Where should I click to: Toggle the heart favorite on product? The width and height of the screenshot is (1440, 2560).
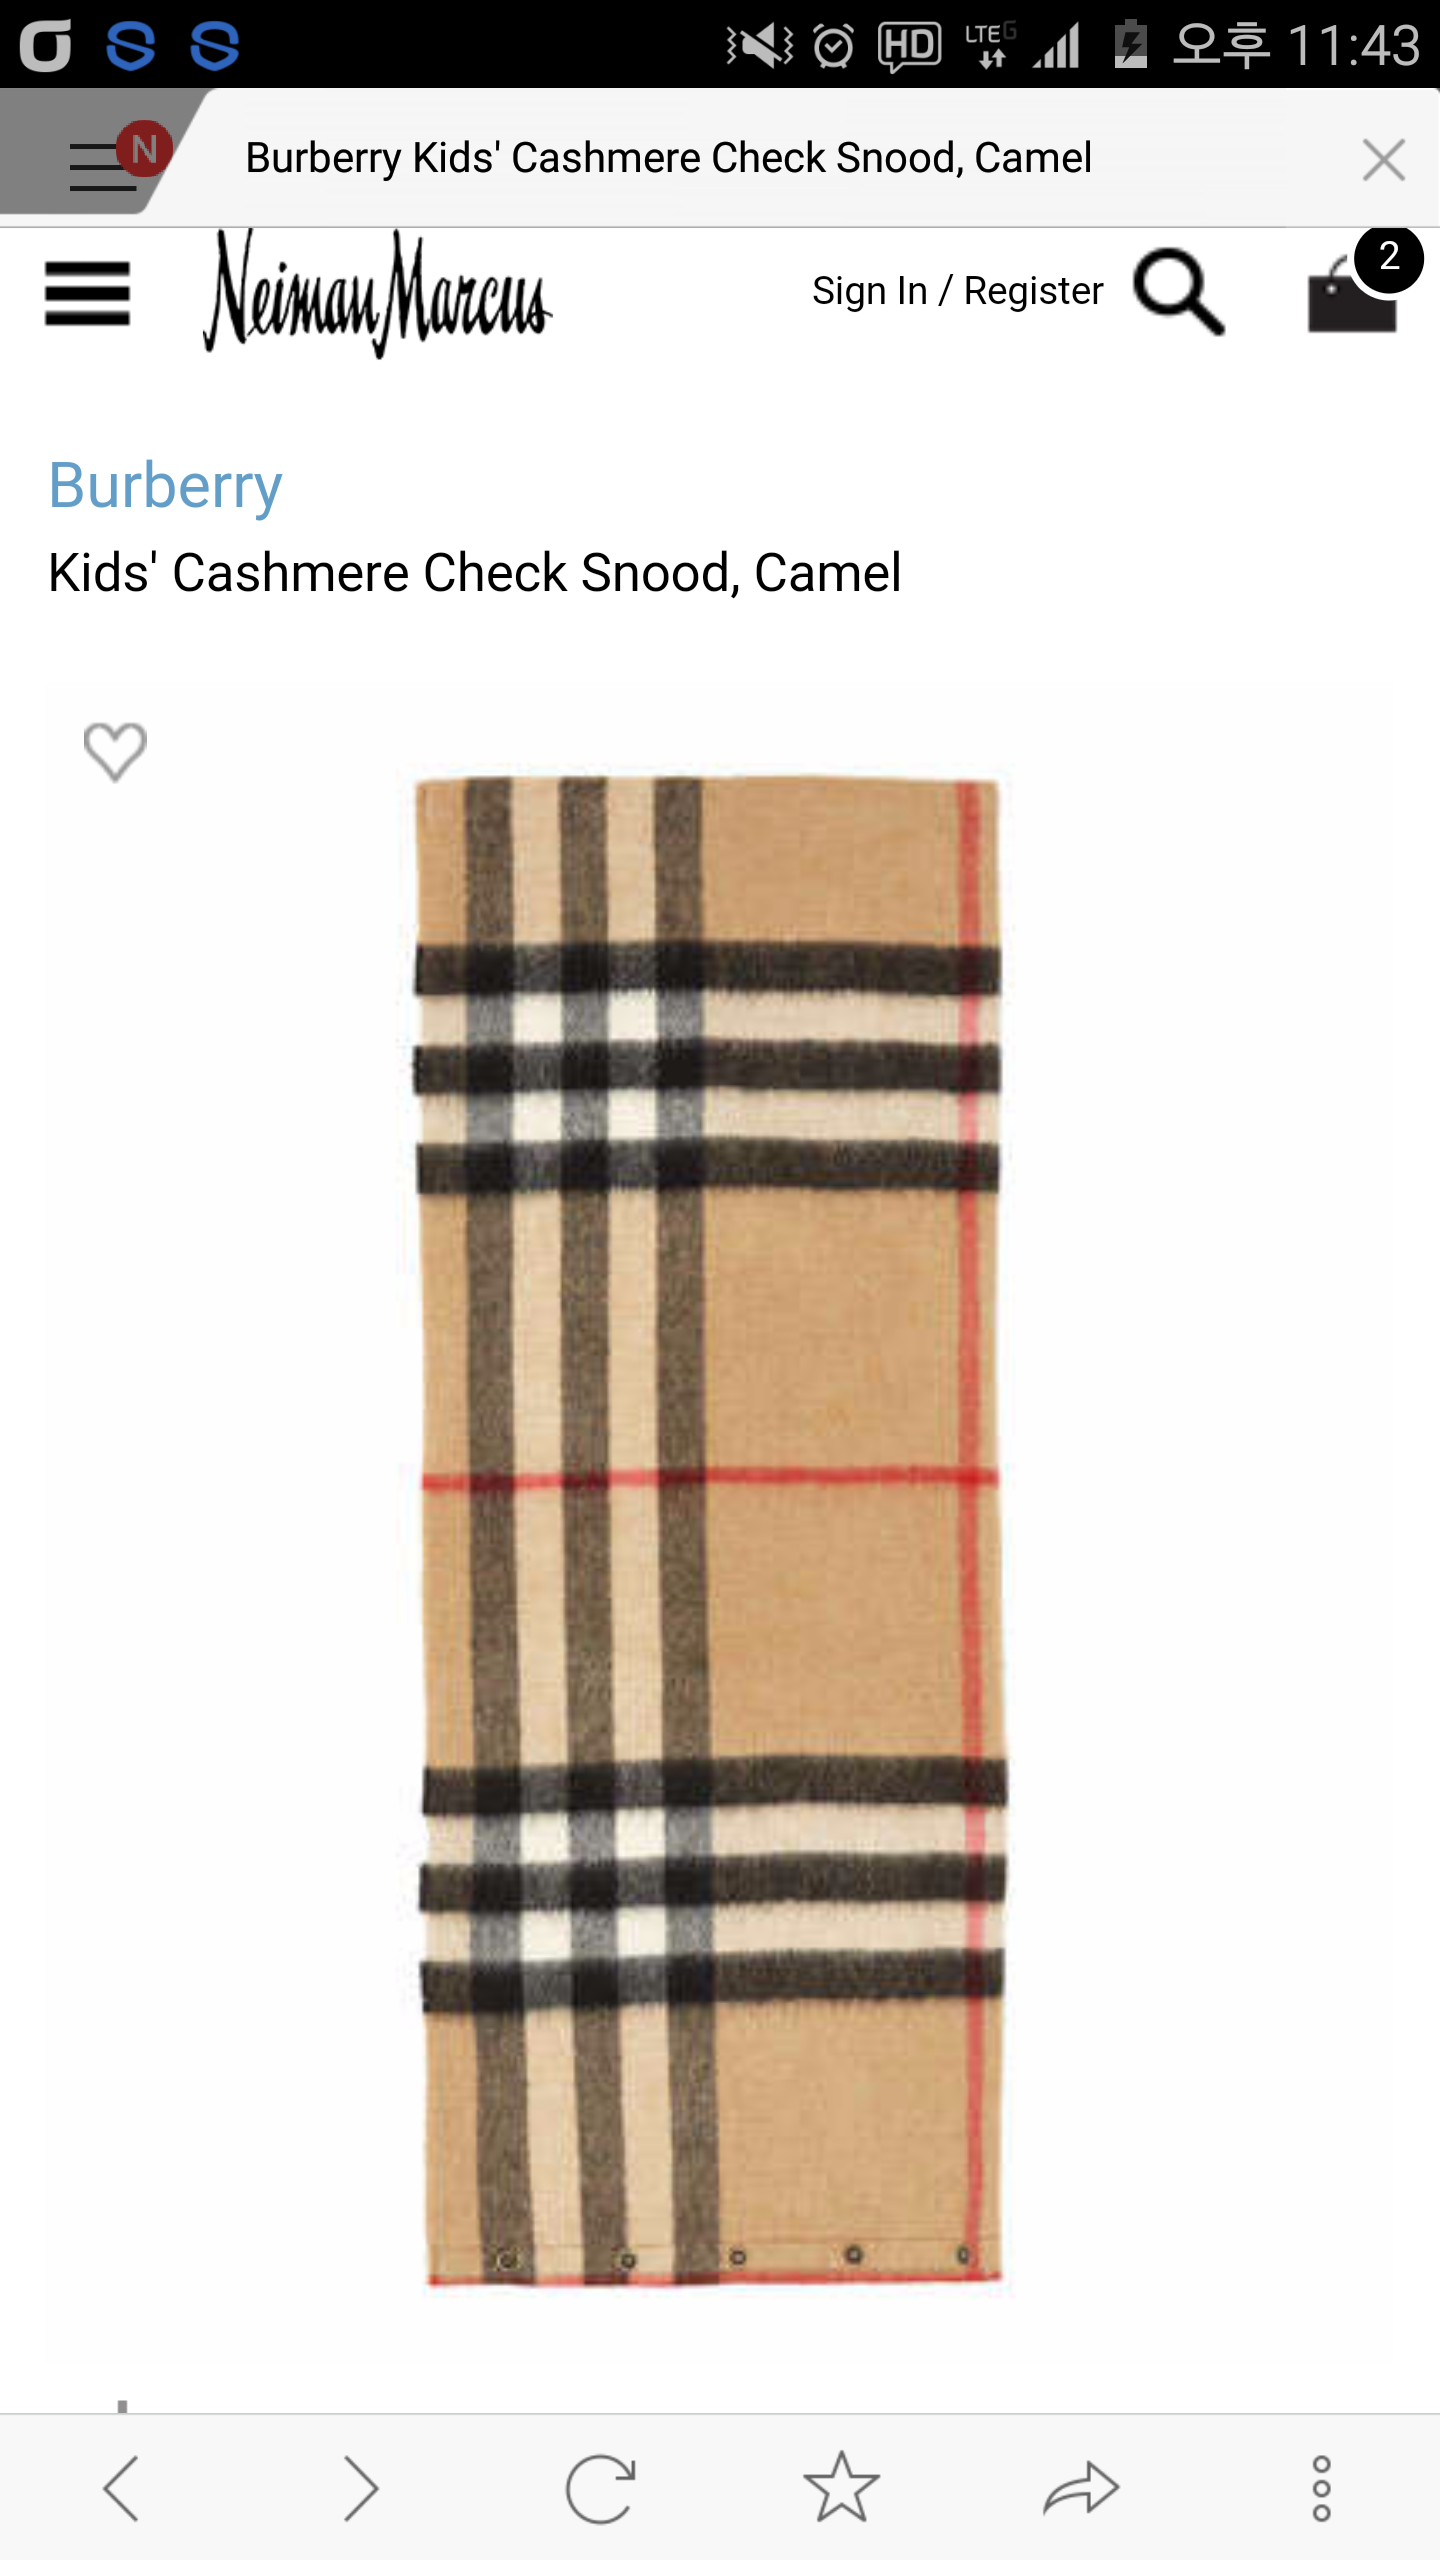click(x=115, y=751)
